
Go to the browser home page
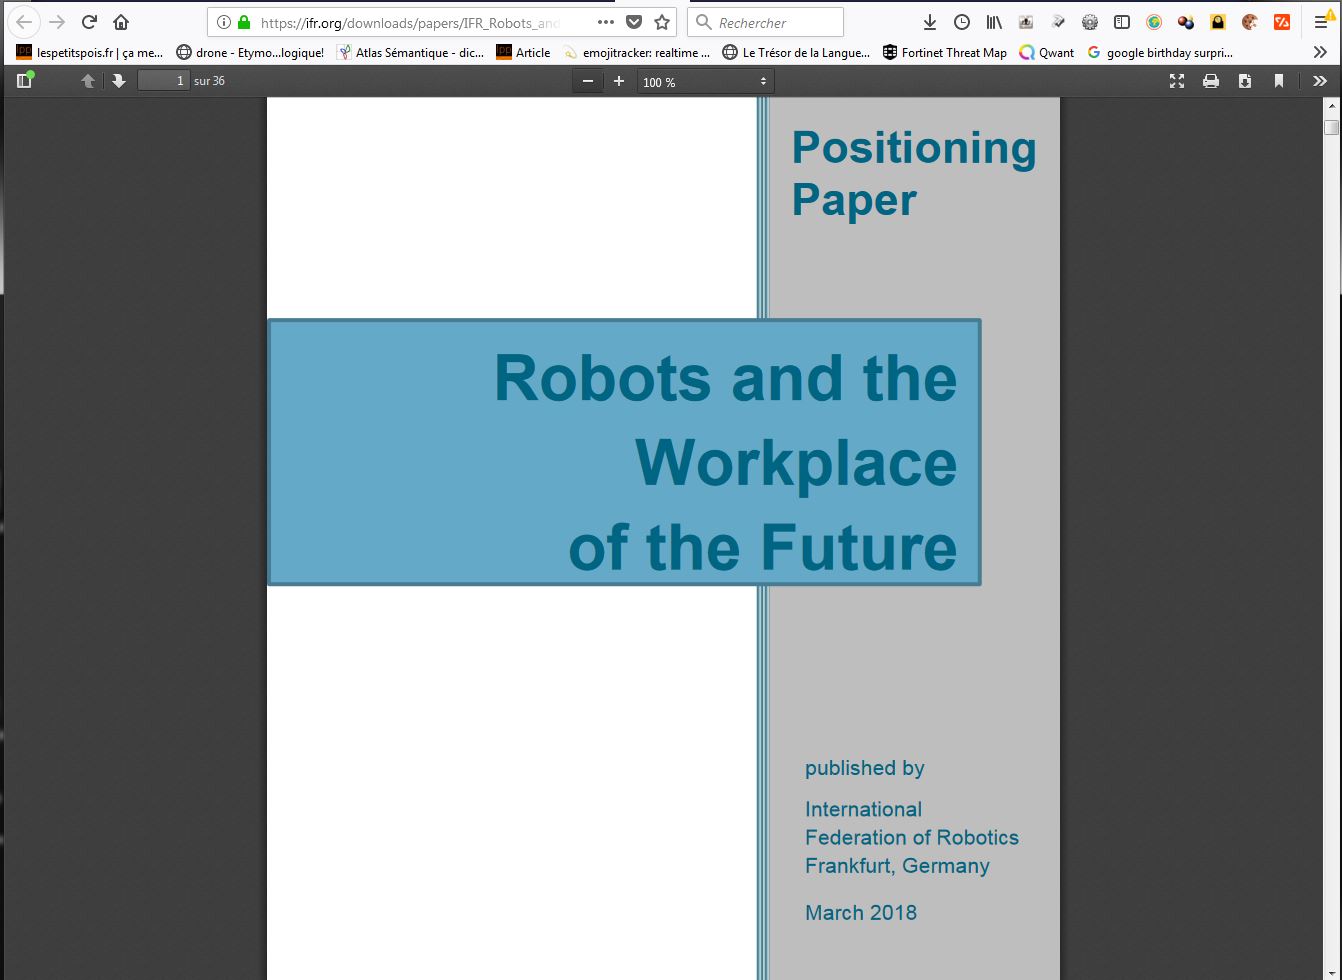pos(121,22)
